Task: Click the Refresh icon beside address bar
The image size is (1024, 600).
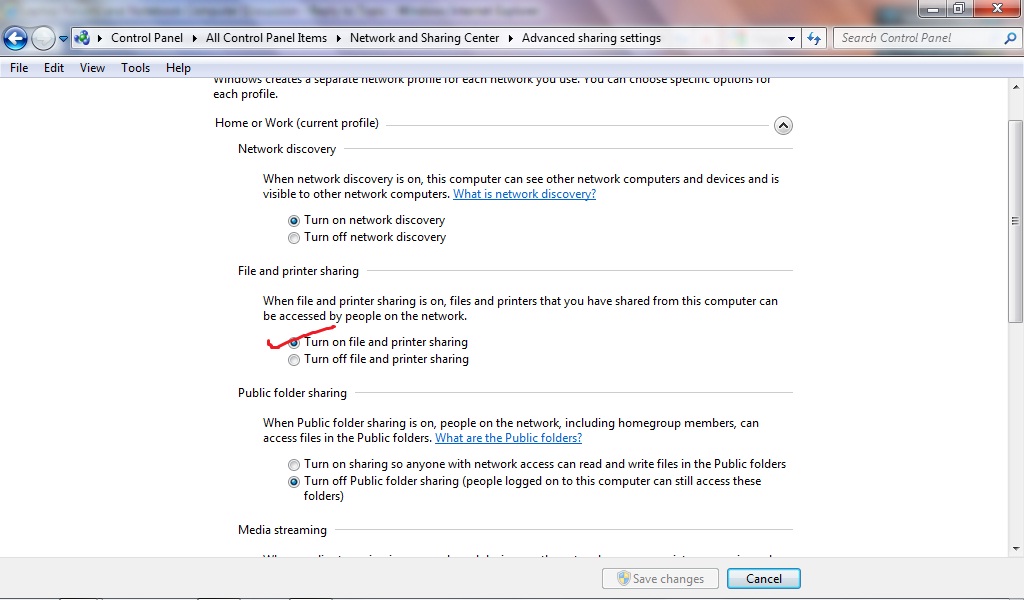Action: (814, 38)
